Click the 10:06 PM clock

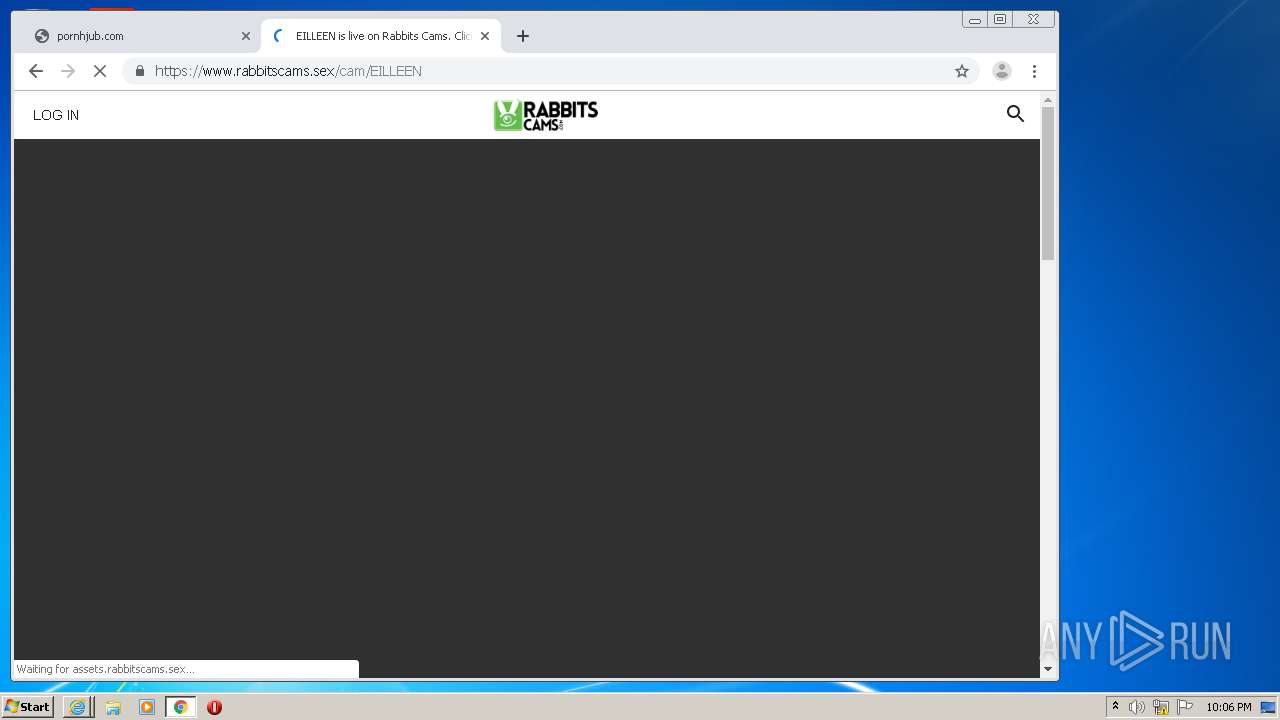point(1228,707)
